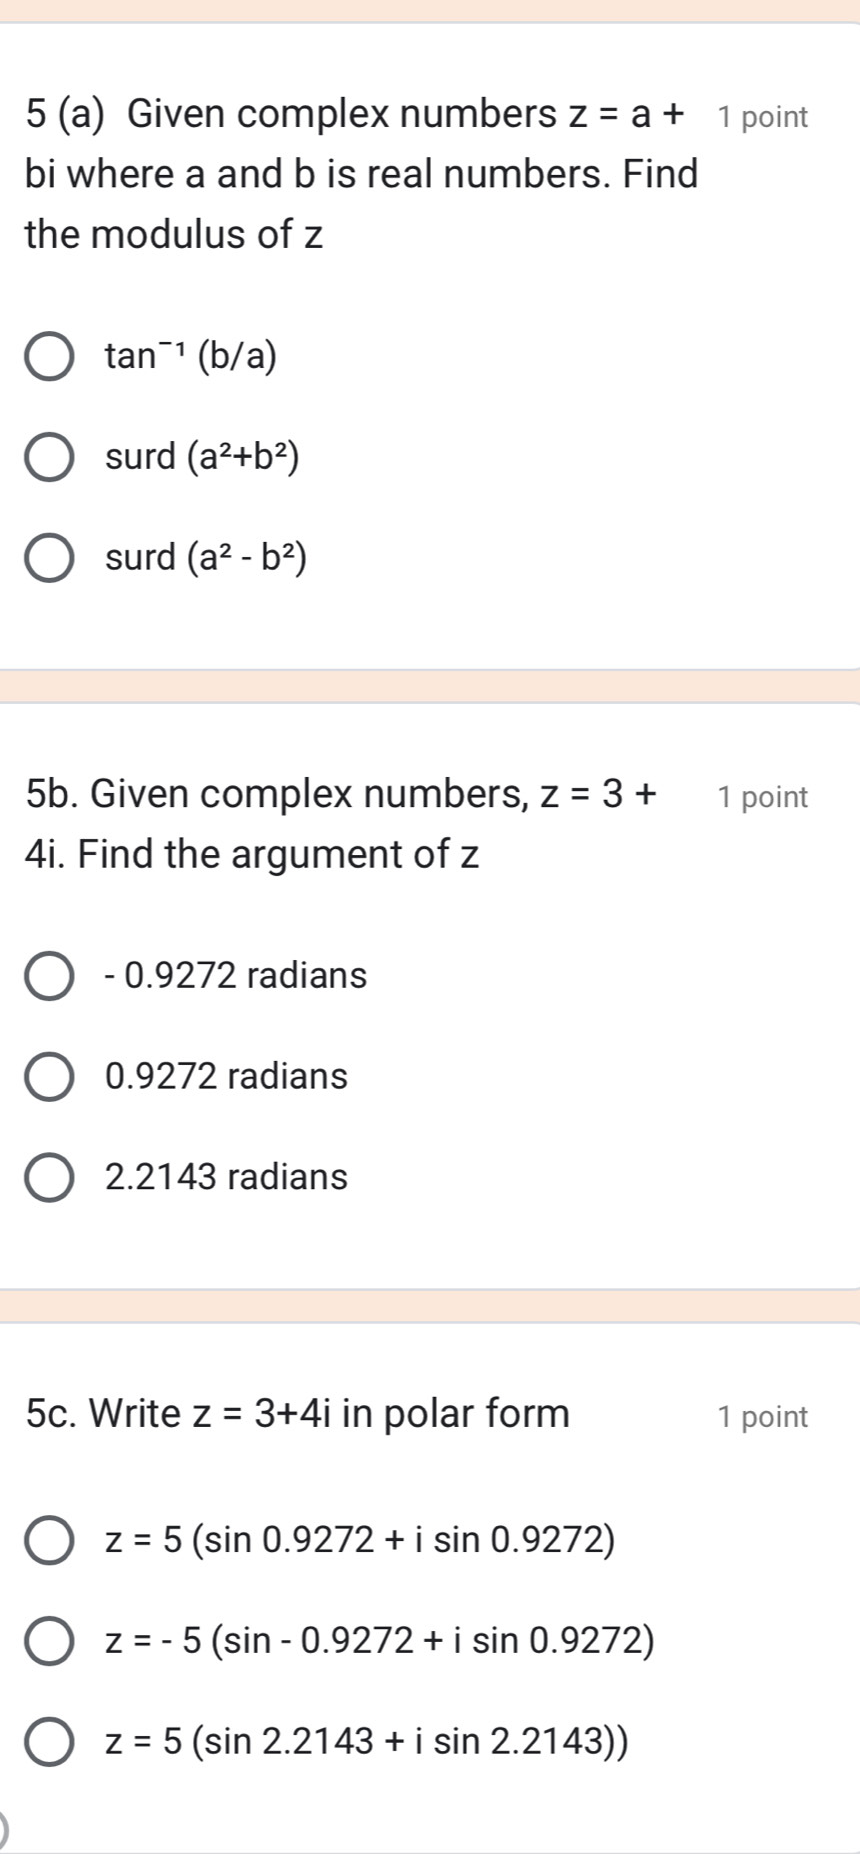Pick z = 5 (sin 0.9272 + i sin 0.9272)

coord(49,1540)
